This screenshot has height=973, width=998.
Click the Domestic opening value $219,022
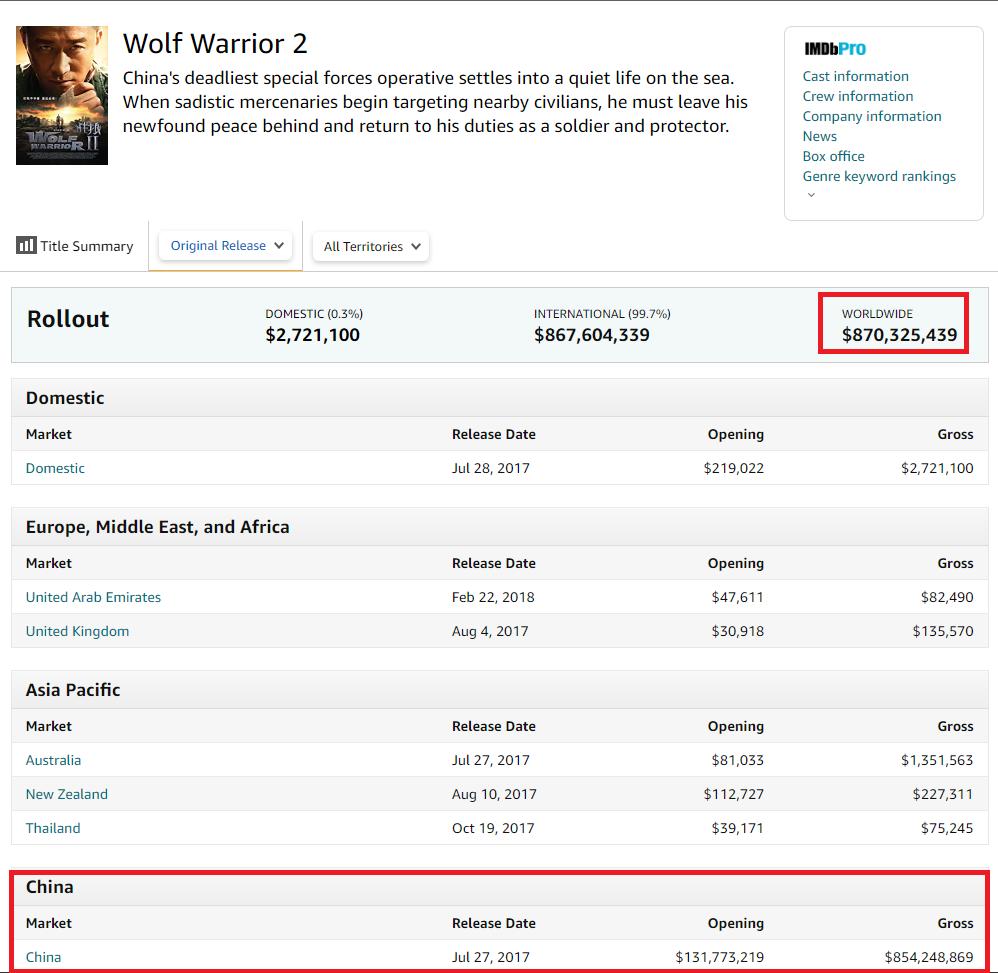733,468
